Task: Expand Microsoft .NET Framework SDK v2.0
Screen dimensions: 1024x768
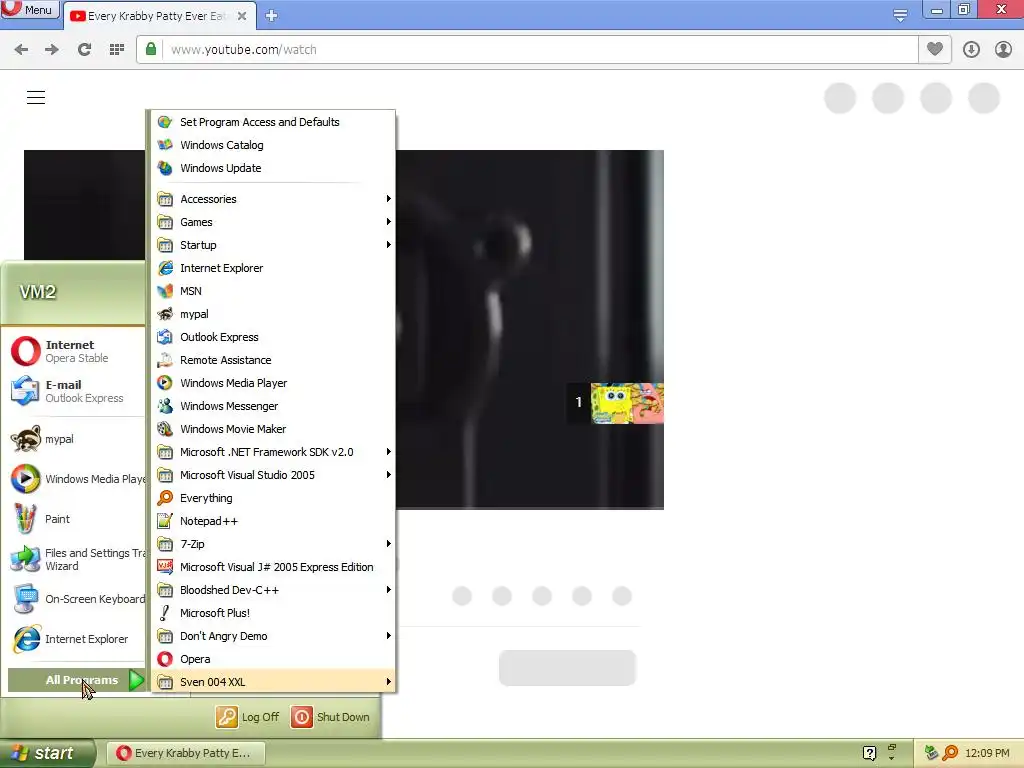Action: [x=272, y=452]
